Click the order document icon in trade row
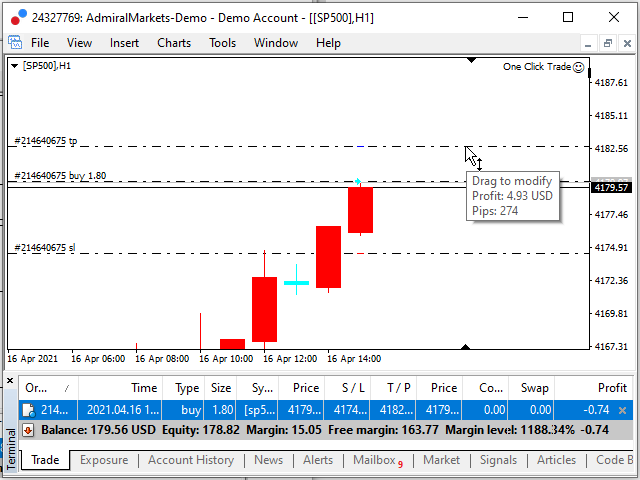Image resolution: width=640 pixels, height=480 pixels. (x=29, y=410)
